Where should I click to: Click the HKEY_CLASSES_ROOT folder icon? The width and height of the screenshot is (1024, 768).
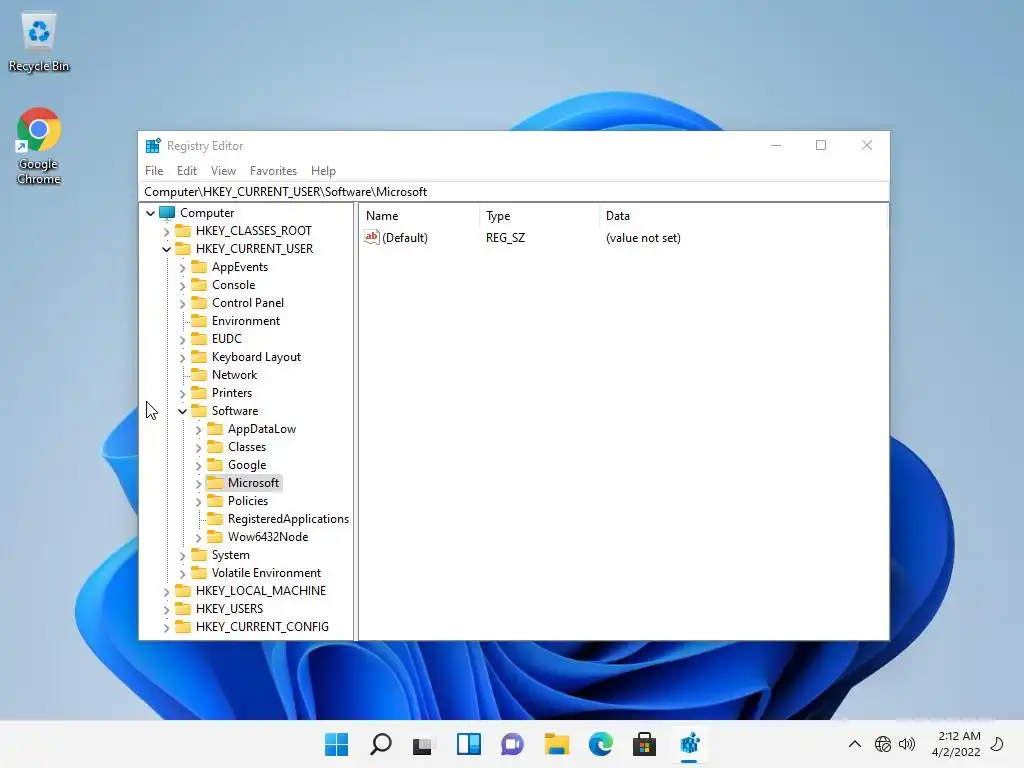(183, 231)
